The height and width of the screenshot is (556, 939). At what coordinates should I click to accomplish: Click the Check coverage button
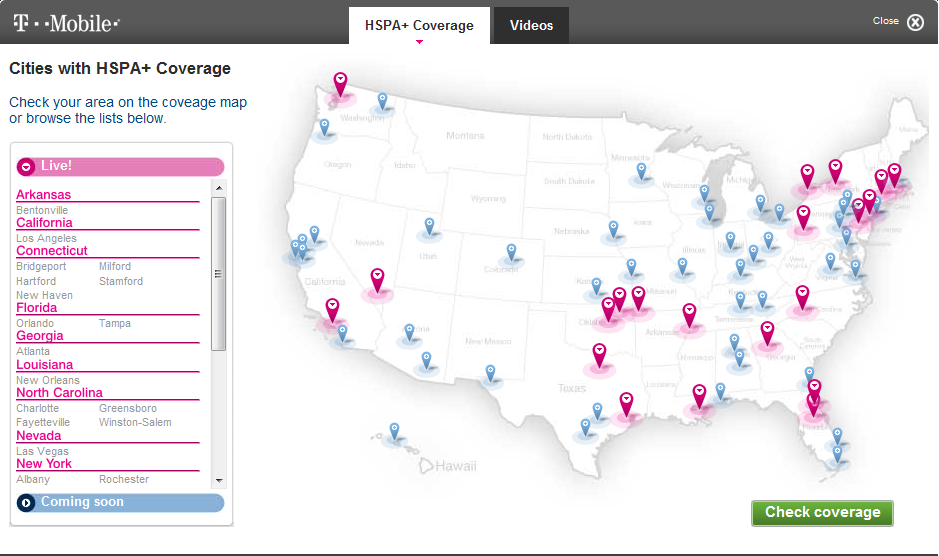pyautogui.click(x=822, y=513)
